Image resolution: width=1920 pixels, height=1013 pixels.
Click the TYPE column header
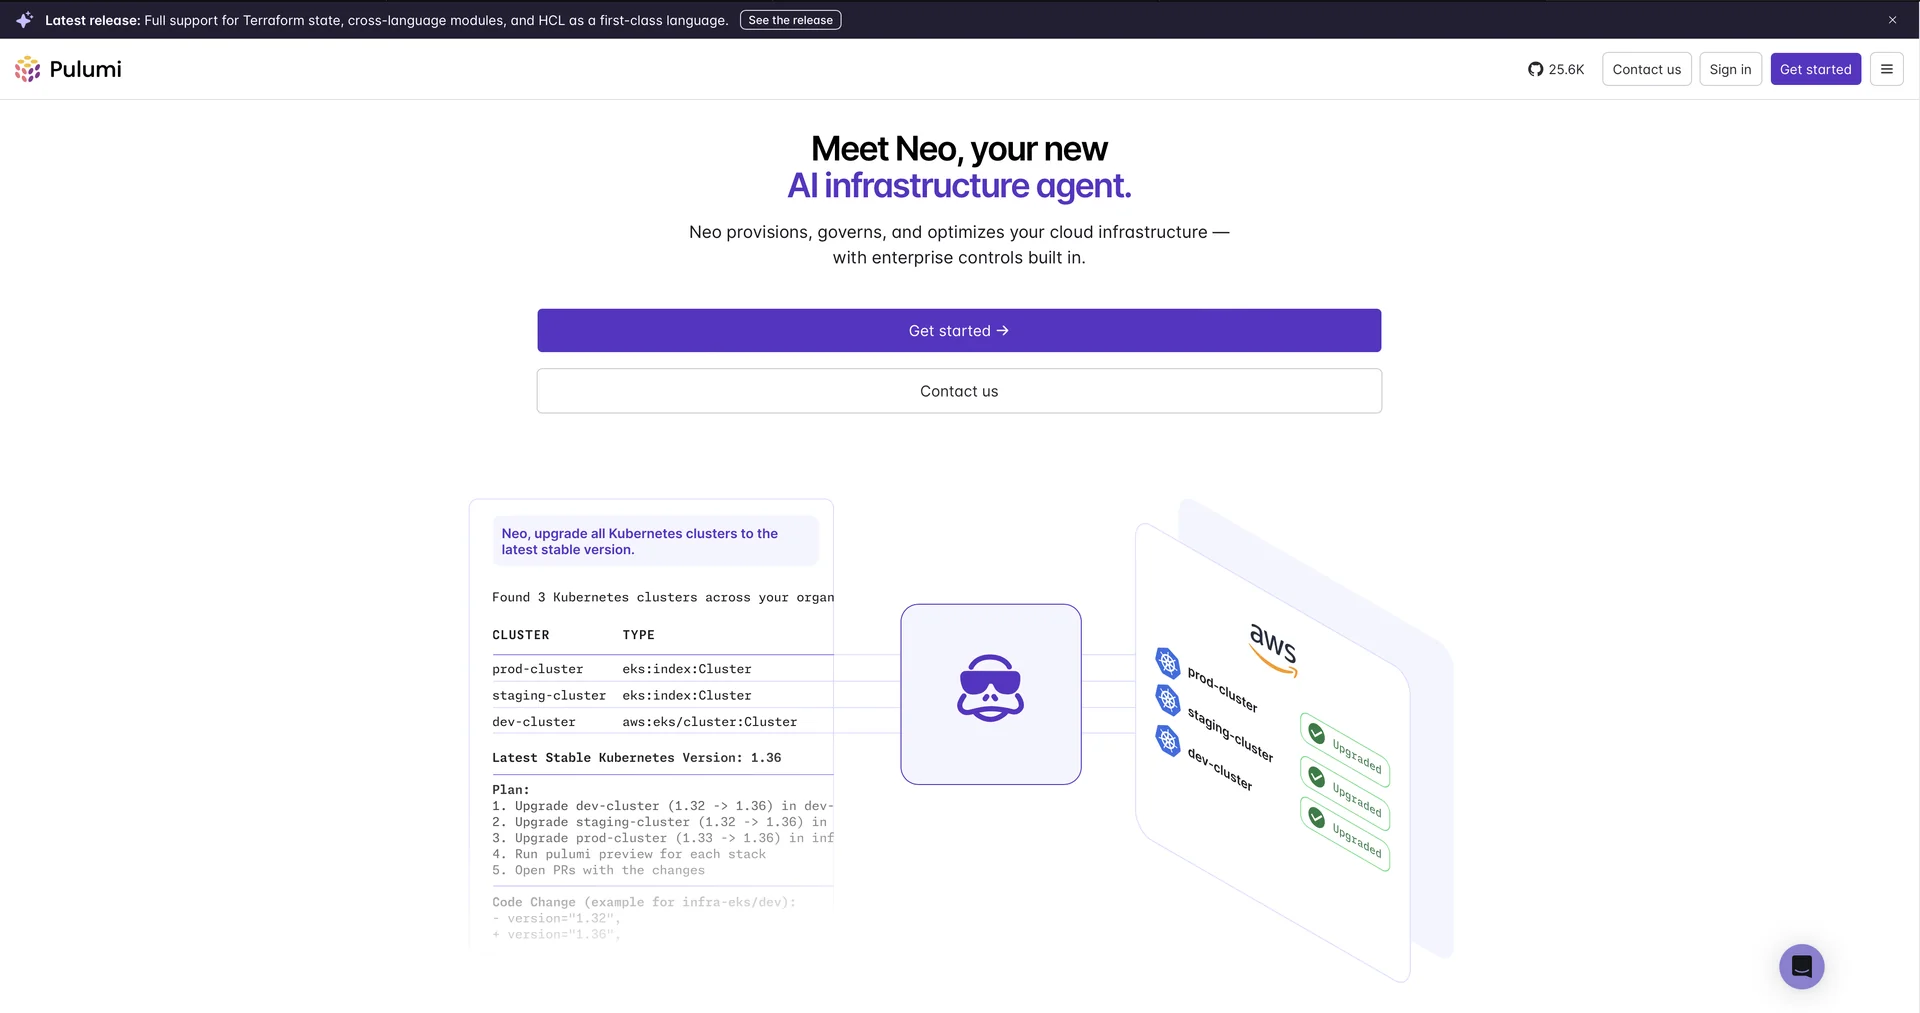[638, 635]
